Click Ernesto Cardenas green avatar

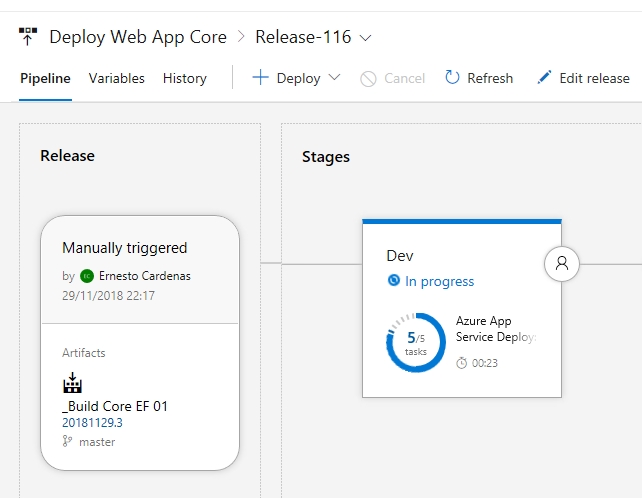coord(87,276)
